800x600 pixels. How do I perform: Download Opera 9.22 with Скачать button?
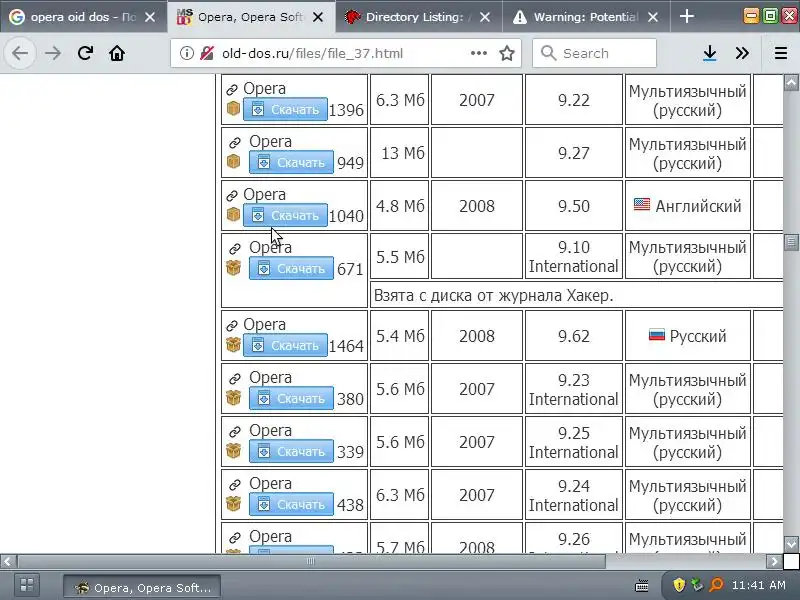(x=285, y=109)
